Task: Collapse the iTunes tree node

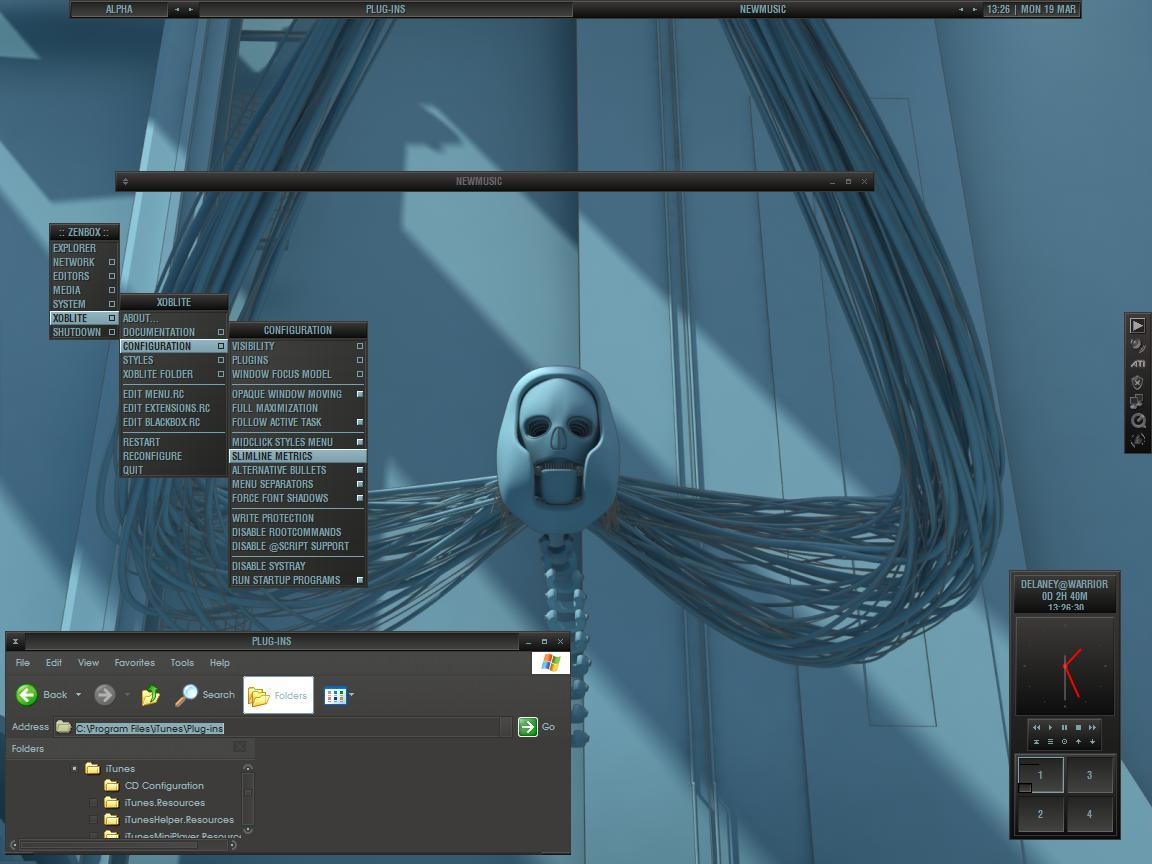Action: pyautogui.click(x=75, y=768)
